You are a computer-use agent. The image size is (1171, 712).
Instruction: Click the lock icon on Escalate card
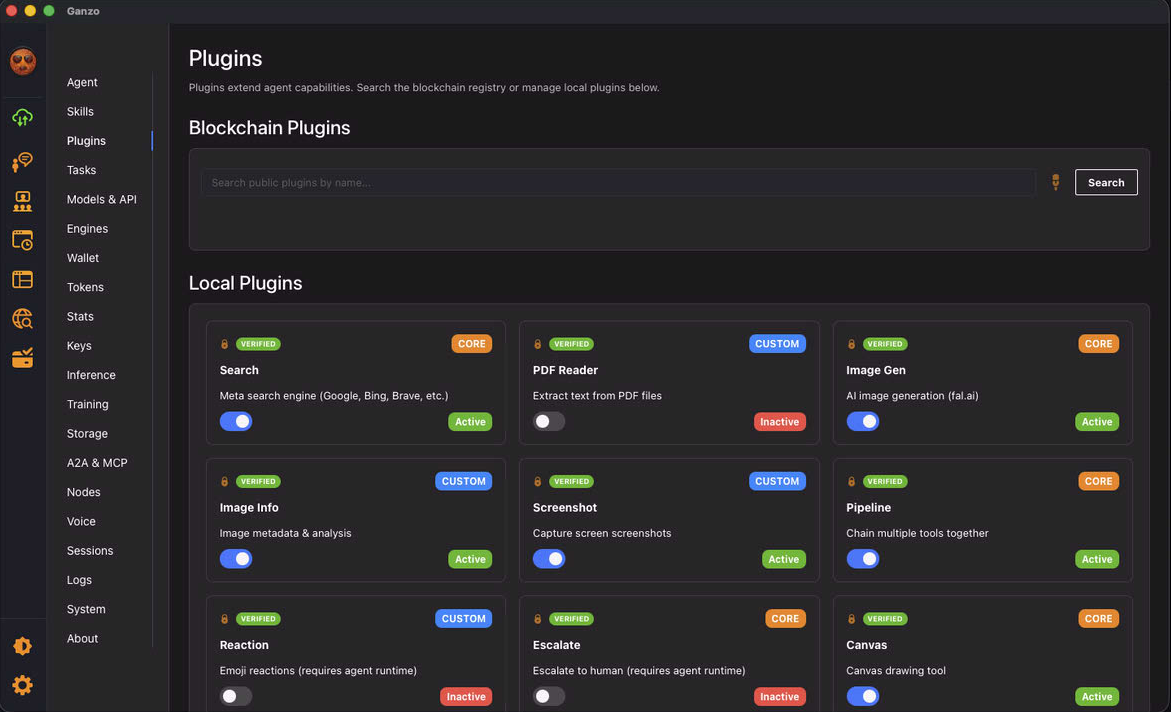pyautogui.click(x=537, y=619)
